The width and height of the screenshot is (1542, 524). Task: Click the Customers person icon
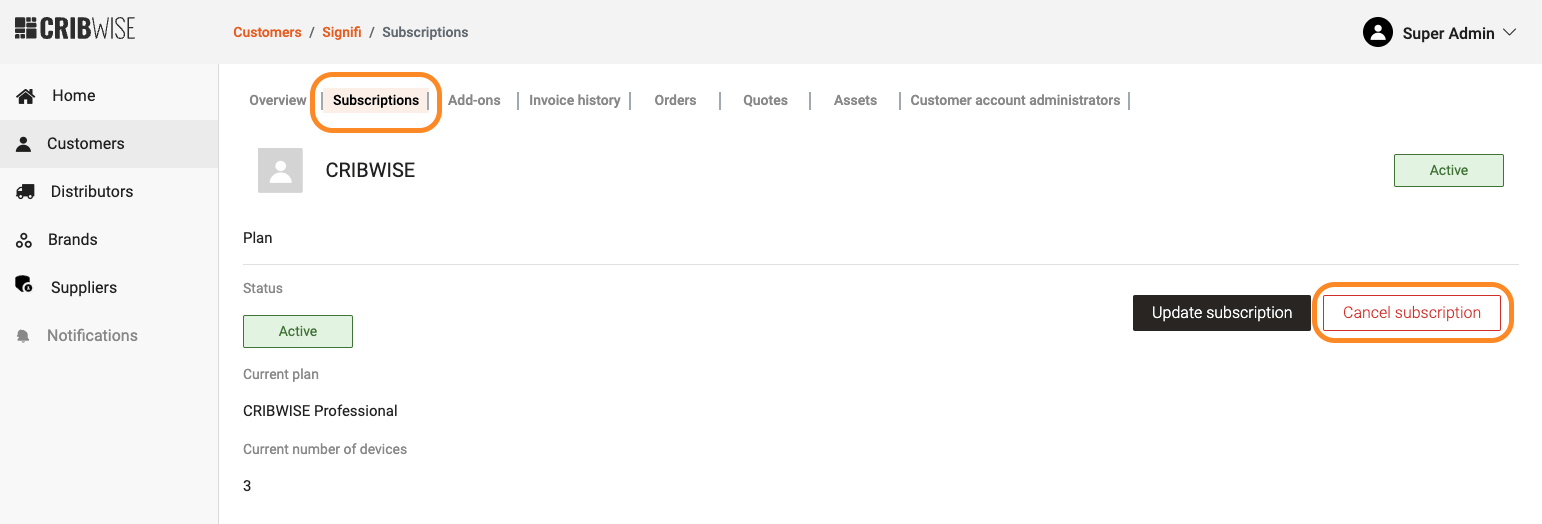point(24,144)
